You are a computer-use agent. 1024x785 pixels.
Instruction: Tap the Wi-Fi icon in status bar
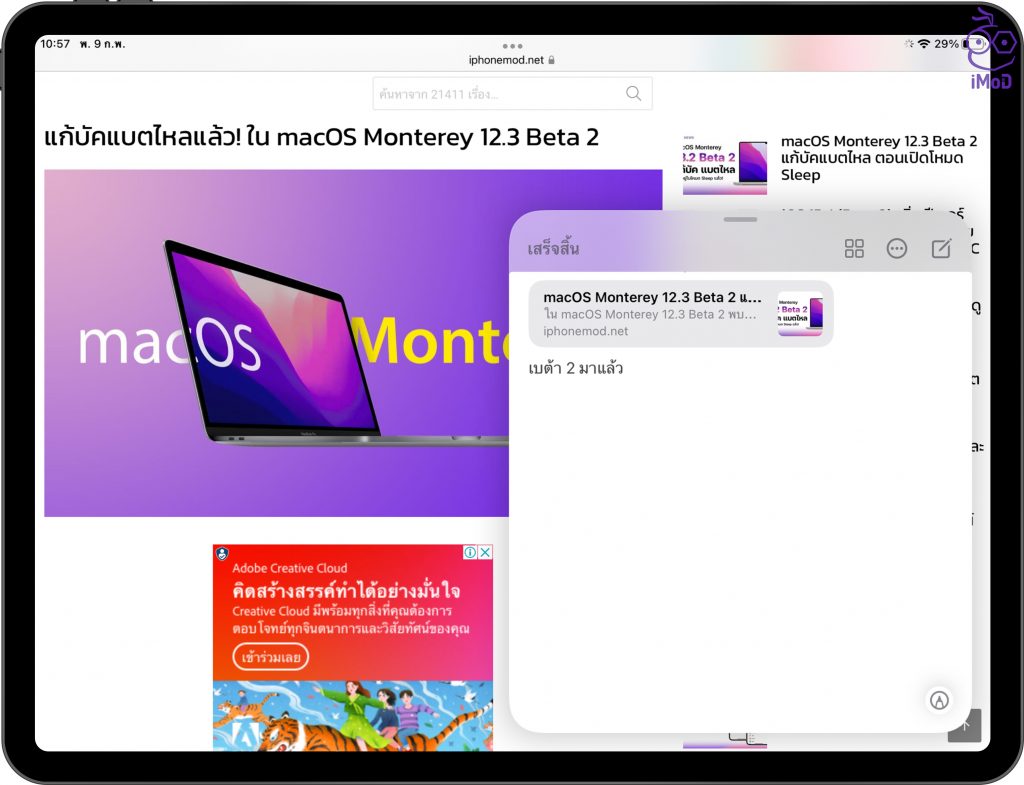coord(923,45)
